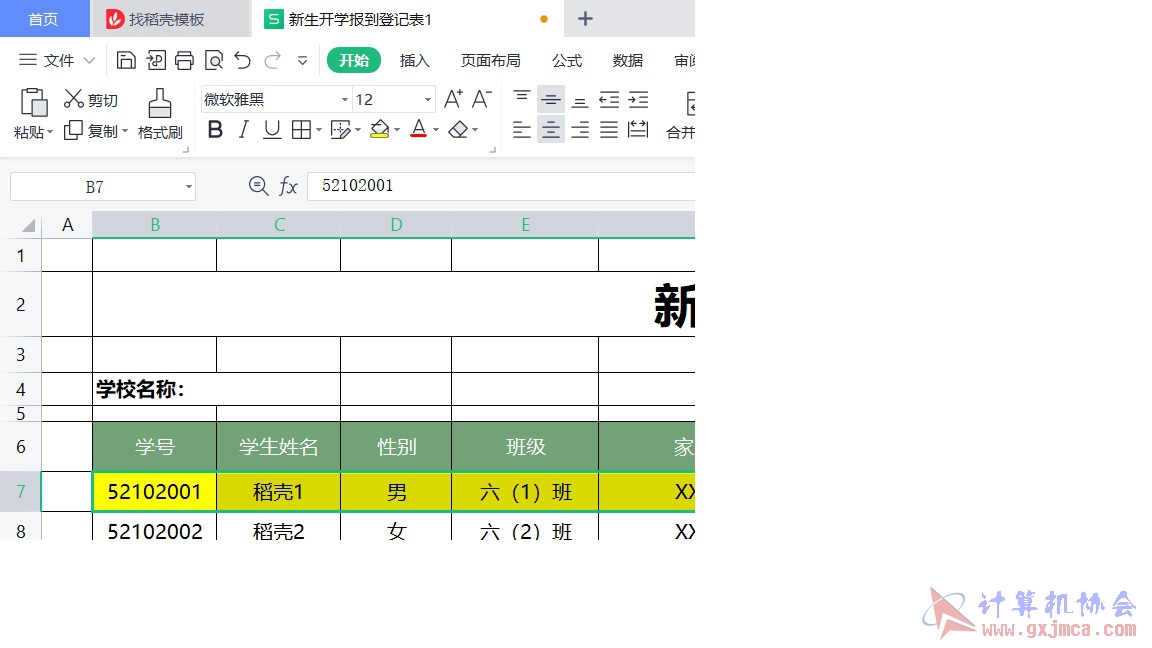Viewport: 1152px width, 648px height.
Task: Toggle vertical middle alignment
Action: [550, 98]
